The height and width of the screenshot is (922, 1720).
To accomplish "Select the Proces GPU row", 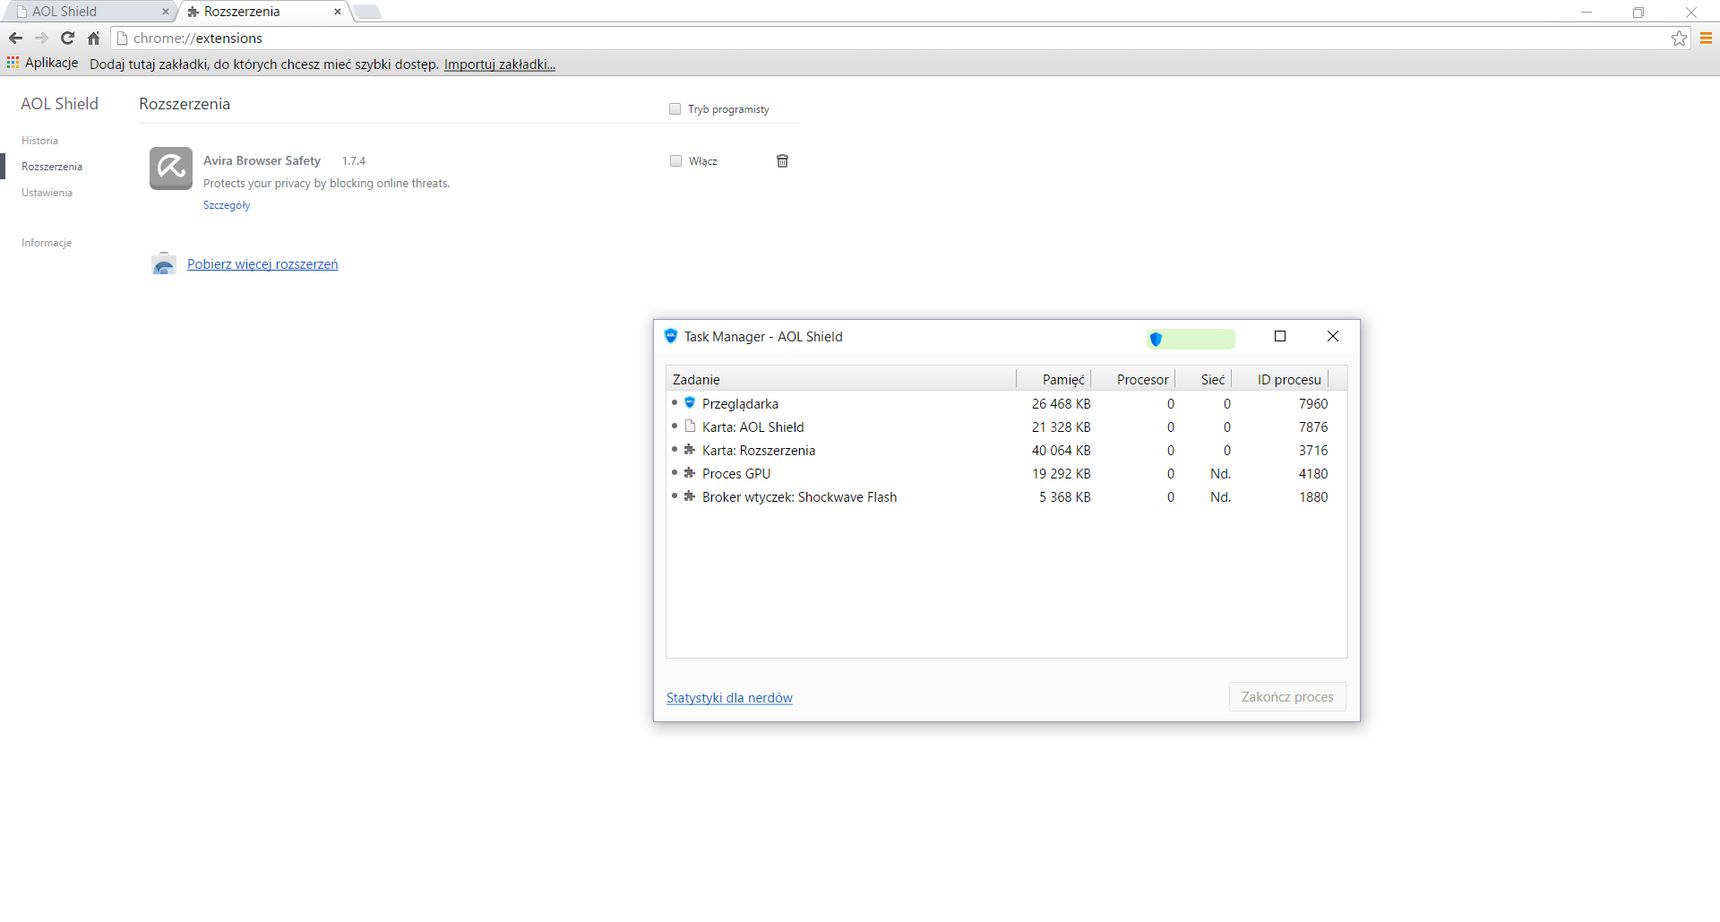I will point(1006,473).
